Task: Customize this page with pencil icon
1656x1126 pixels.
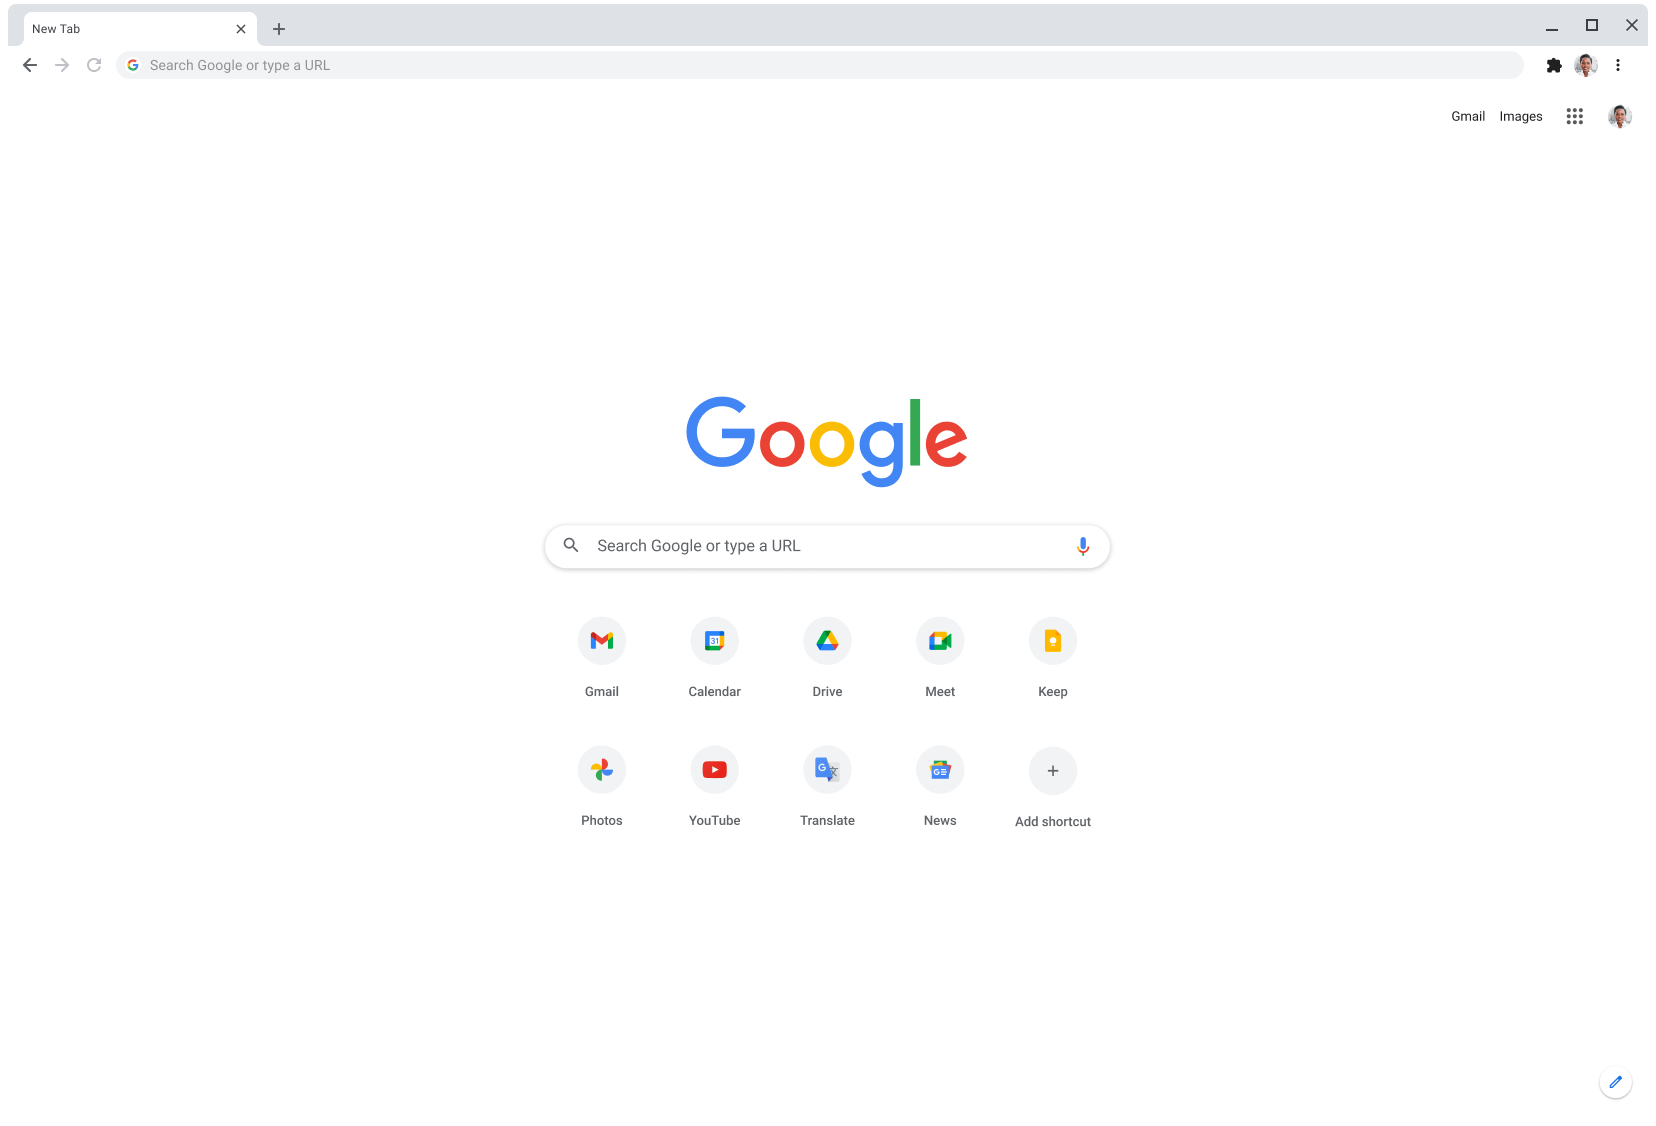Action: 1615,1082
